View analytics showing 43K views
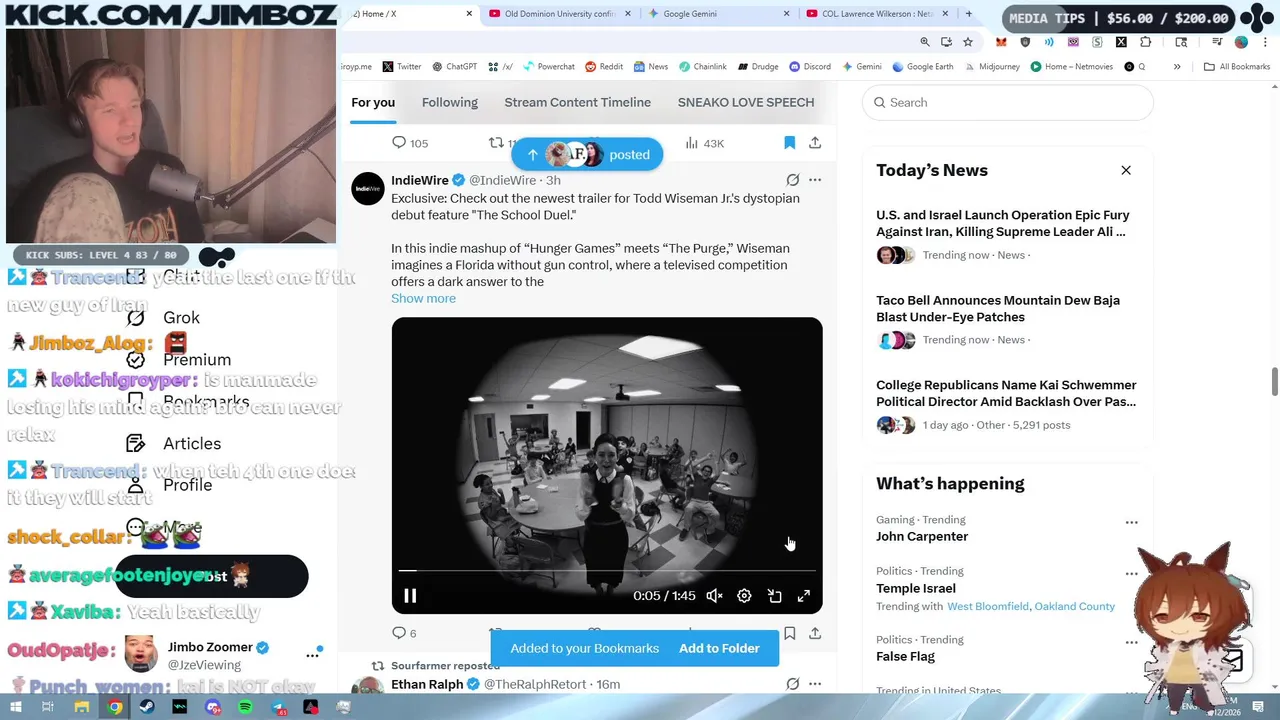 coord(704,143)
